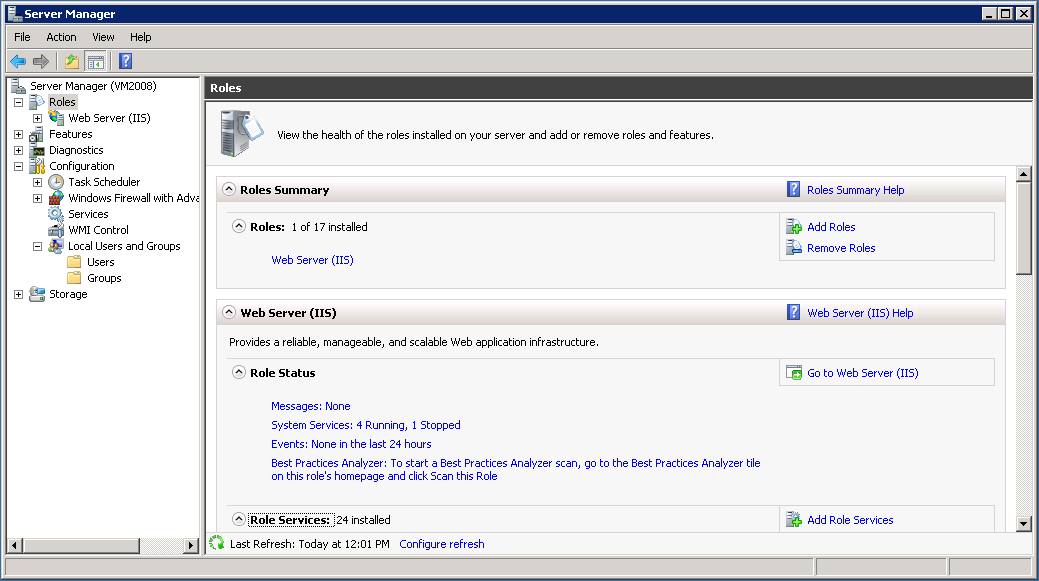
Task: Click the blue Help toolbar icon
Action: [x=125, y=62]
